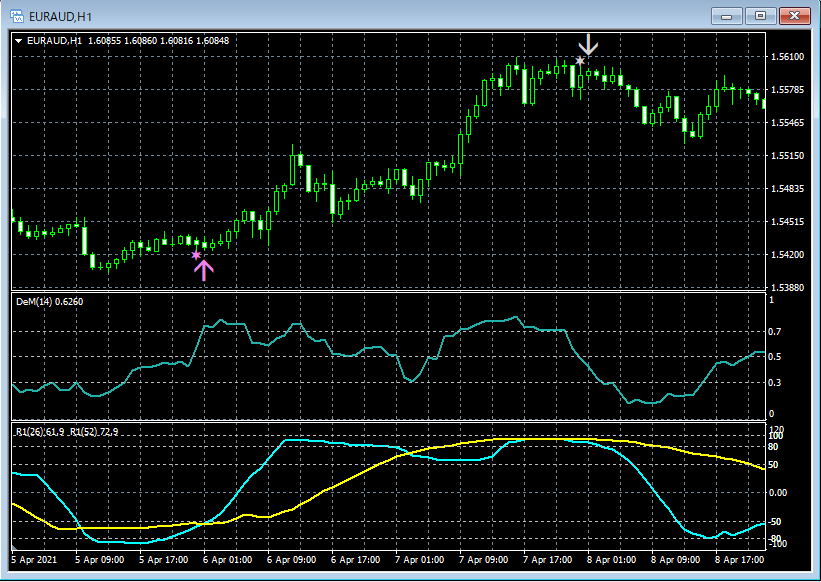Click the 7 Apr 09:00 time label
The height and width of the screenshot is (582, 821).
click(x=484, y=561)
